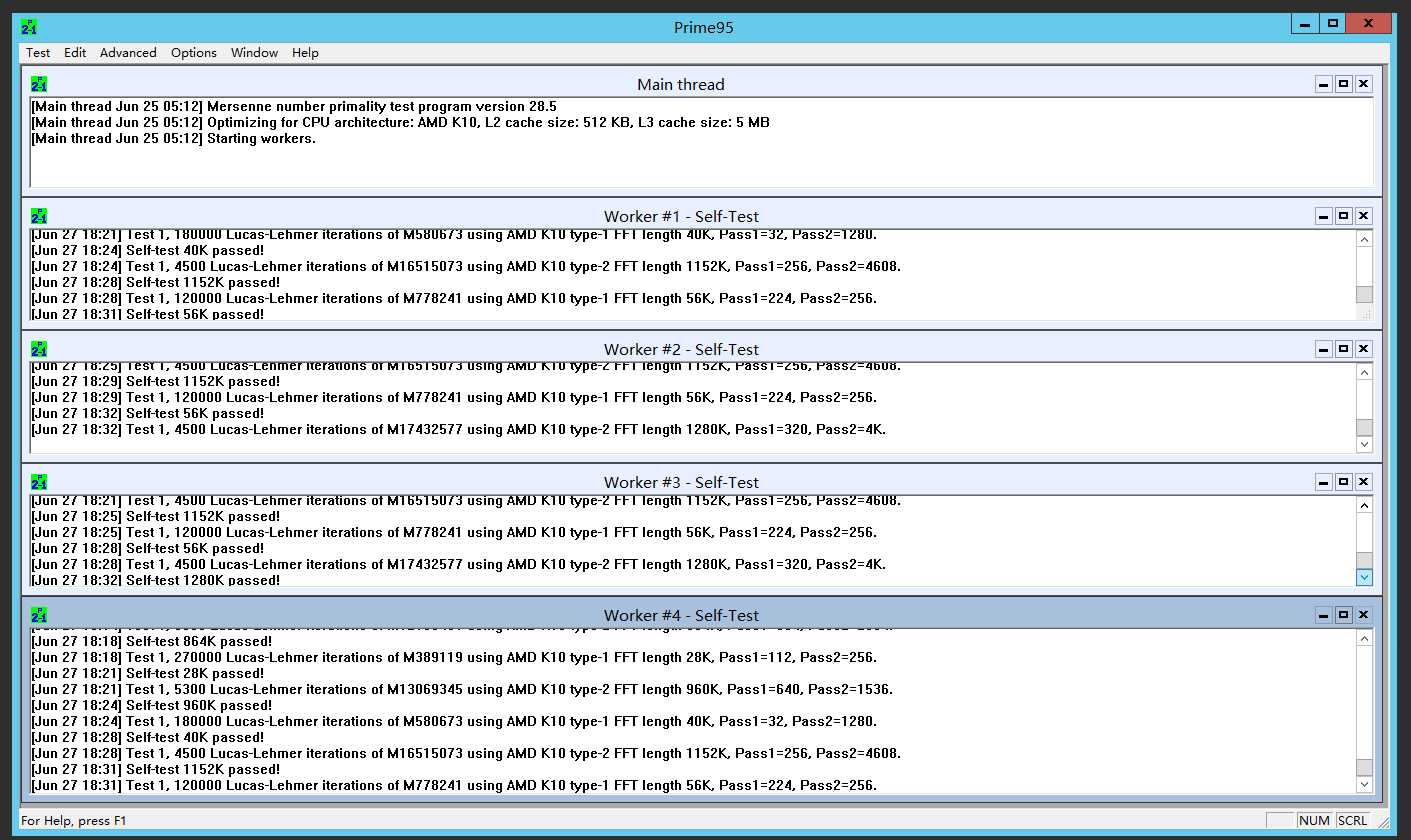Click the Worker #4 - Self-Test title
The height and width of the screenshot is (840, 1411).
681,615
